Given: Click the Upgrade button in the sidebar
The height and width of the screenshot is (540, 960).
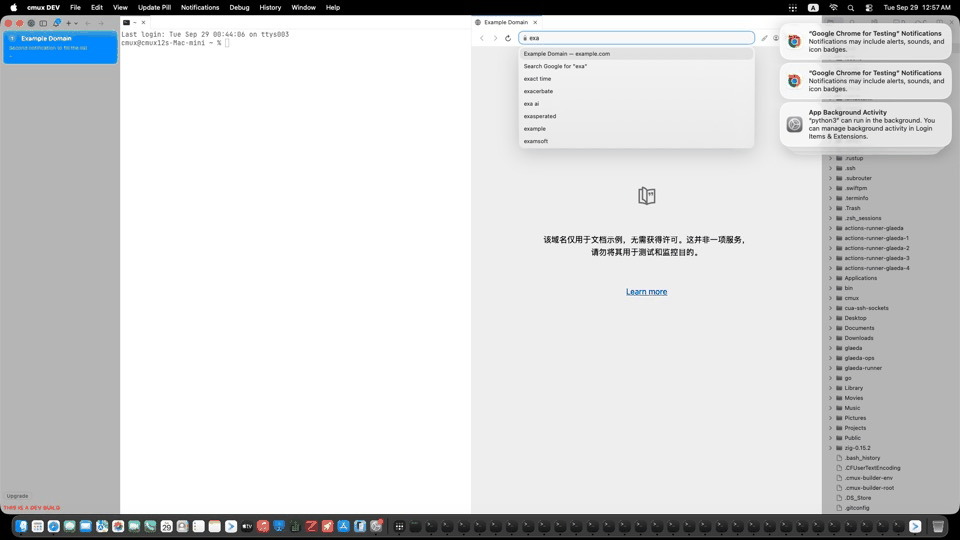Looking at the screenshot, I should coord(17,496).
